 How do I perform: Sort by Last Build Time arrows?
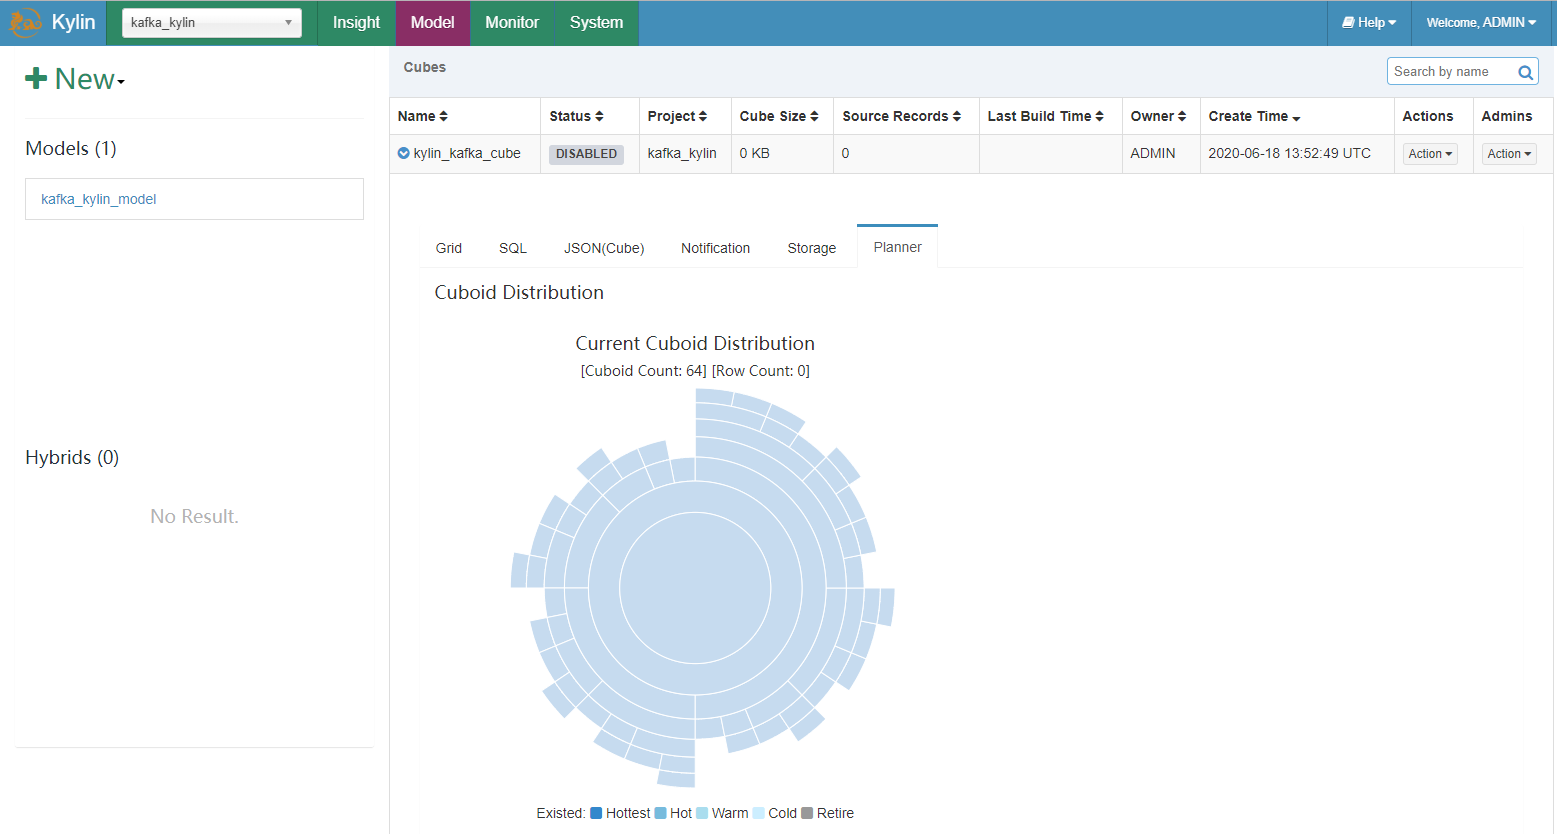1100,116
